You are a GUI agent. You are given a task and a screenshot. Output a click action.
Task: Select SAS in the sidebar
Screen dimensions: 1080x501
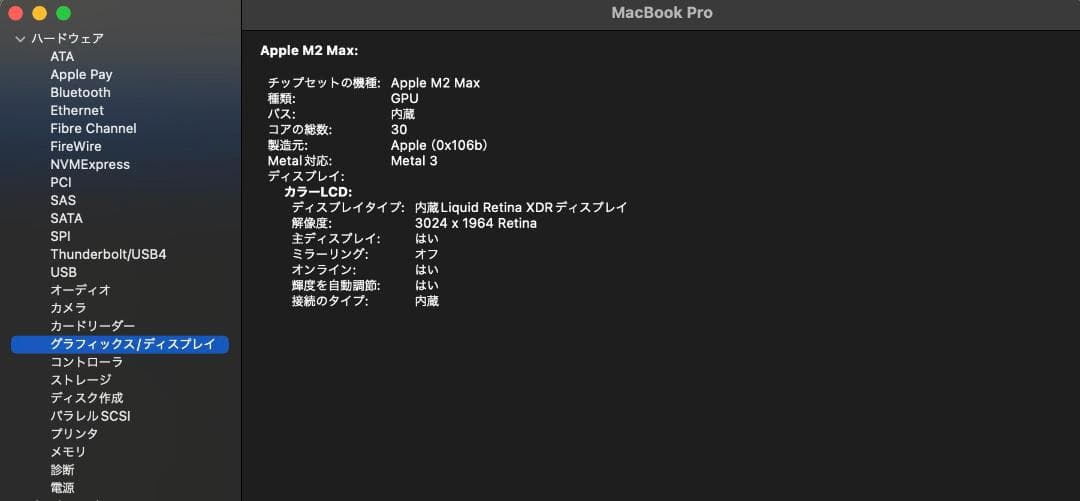63,201
